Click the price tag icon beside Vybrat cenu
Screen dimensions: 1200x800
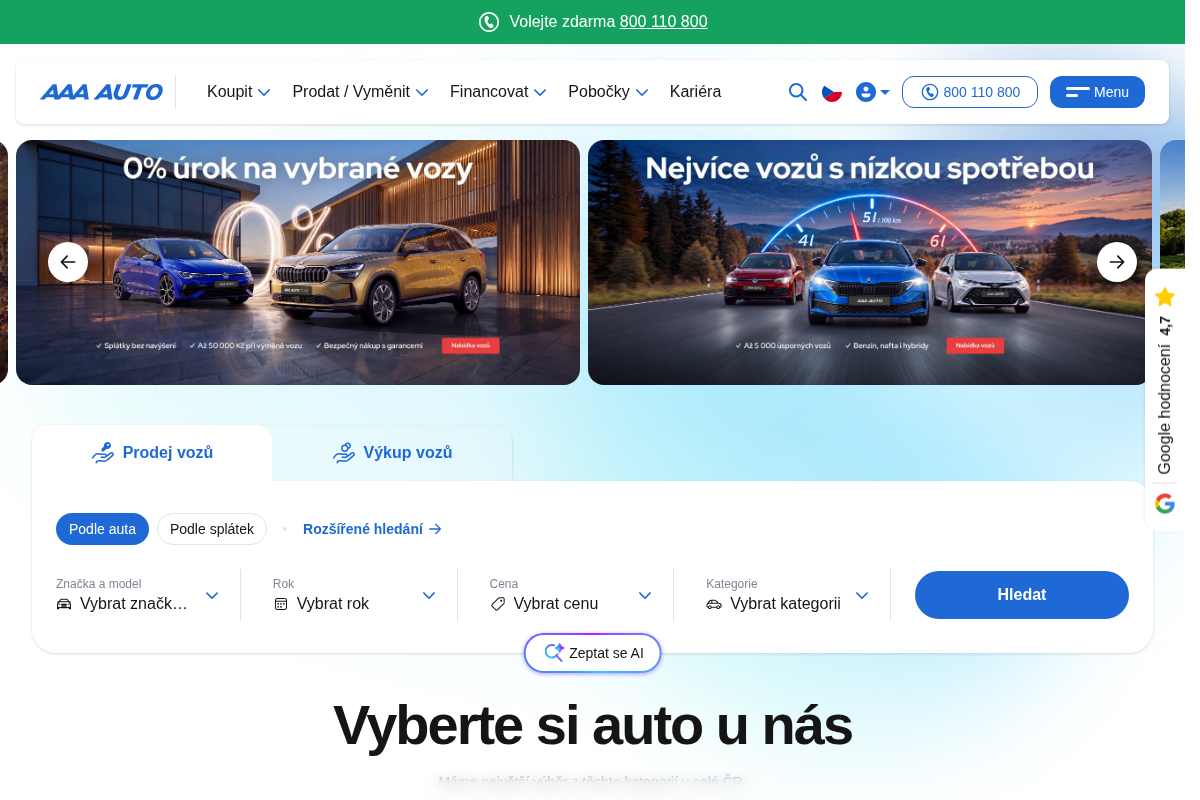point(498,604)
